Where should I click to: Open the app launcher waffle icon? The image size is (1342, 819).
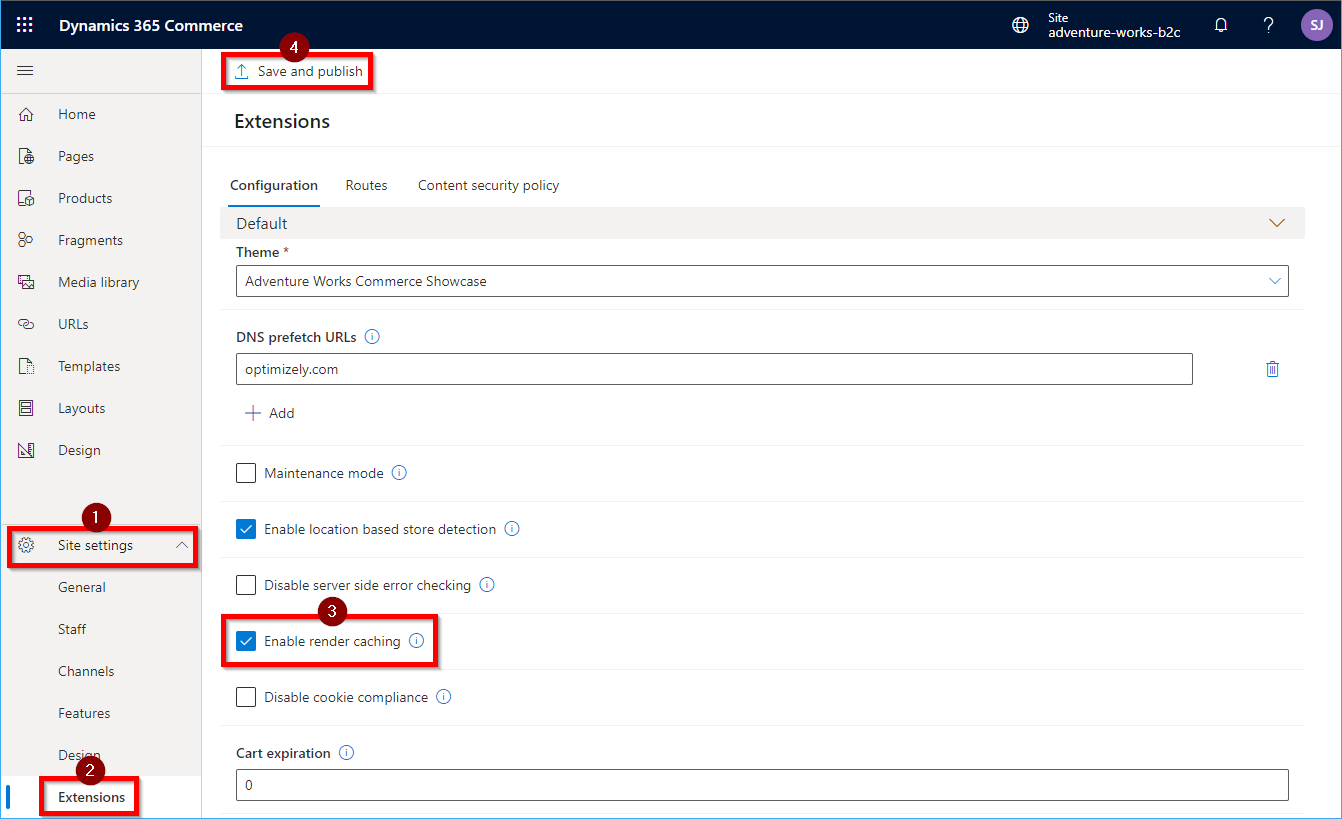(x=25, y=25)
